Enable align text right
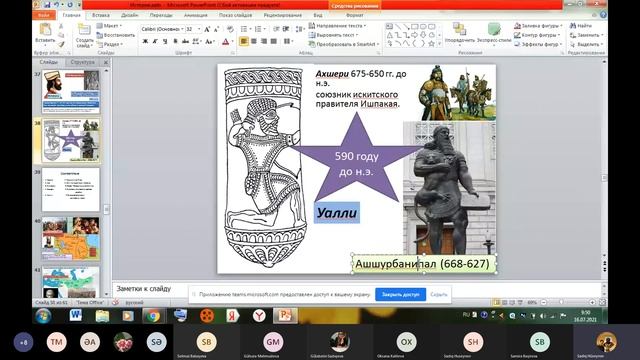 [264, 41]
